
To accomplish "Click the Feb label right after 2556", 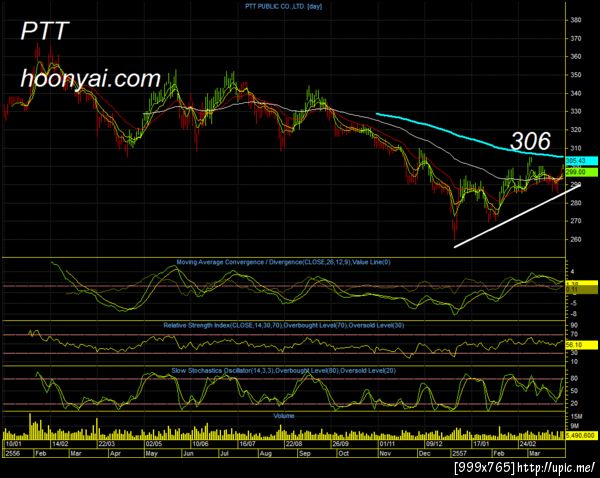I will [41, 454].
